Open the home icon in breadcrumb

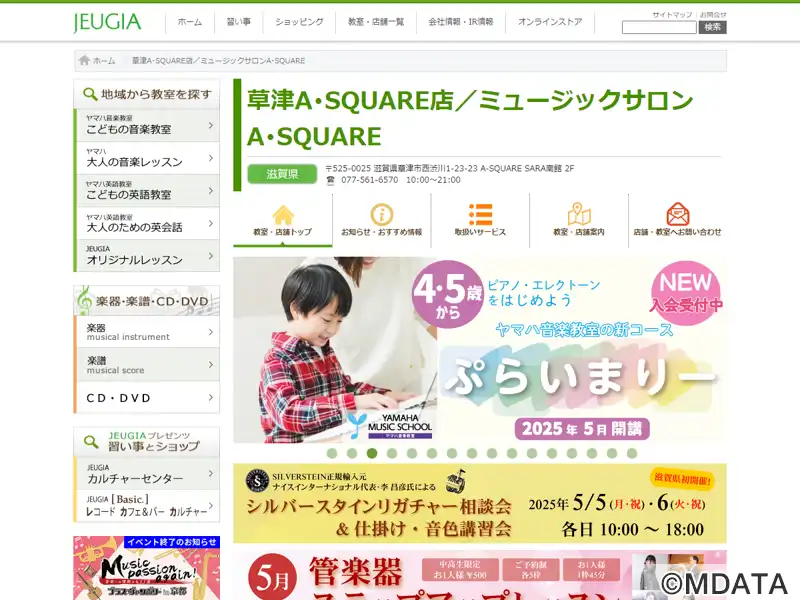pos(84,60)
